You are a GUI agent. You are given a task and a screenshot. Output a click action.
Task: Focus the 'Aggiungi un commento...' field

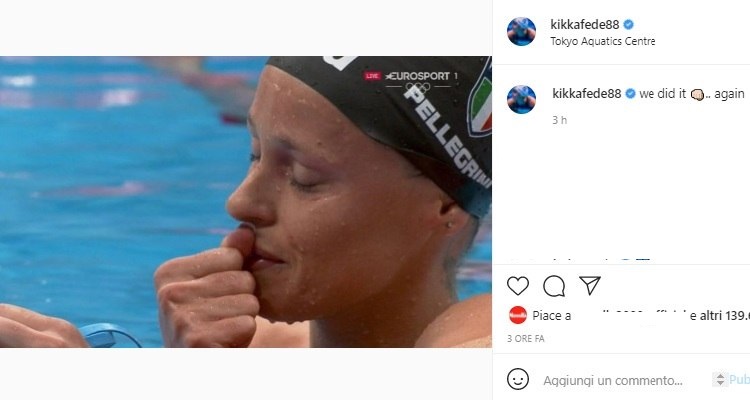pyautogui.click(x=613, y=380)
